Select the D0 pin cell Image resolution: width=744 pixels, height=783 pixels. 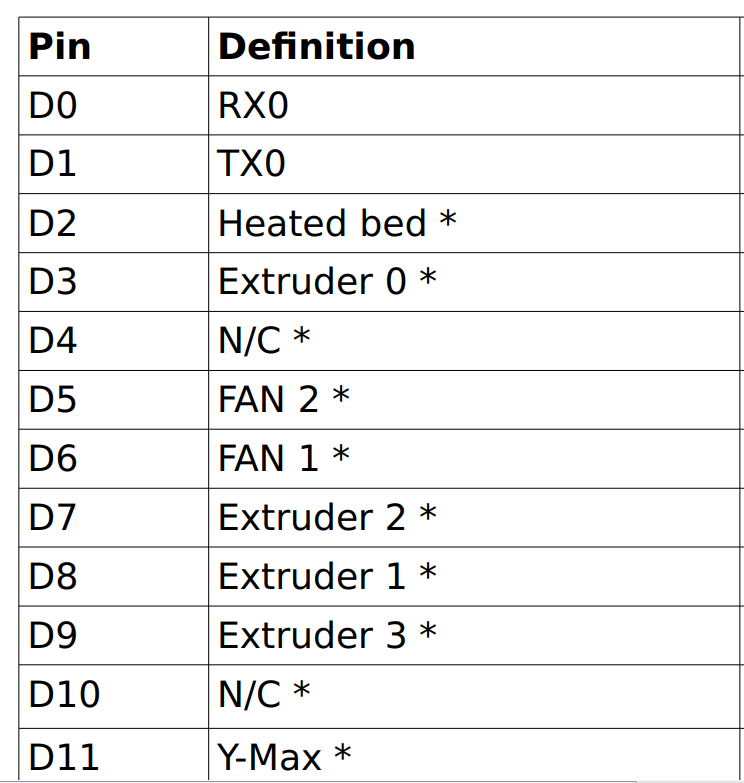[53, 105]
